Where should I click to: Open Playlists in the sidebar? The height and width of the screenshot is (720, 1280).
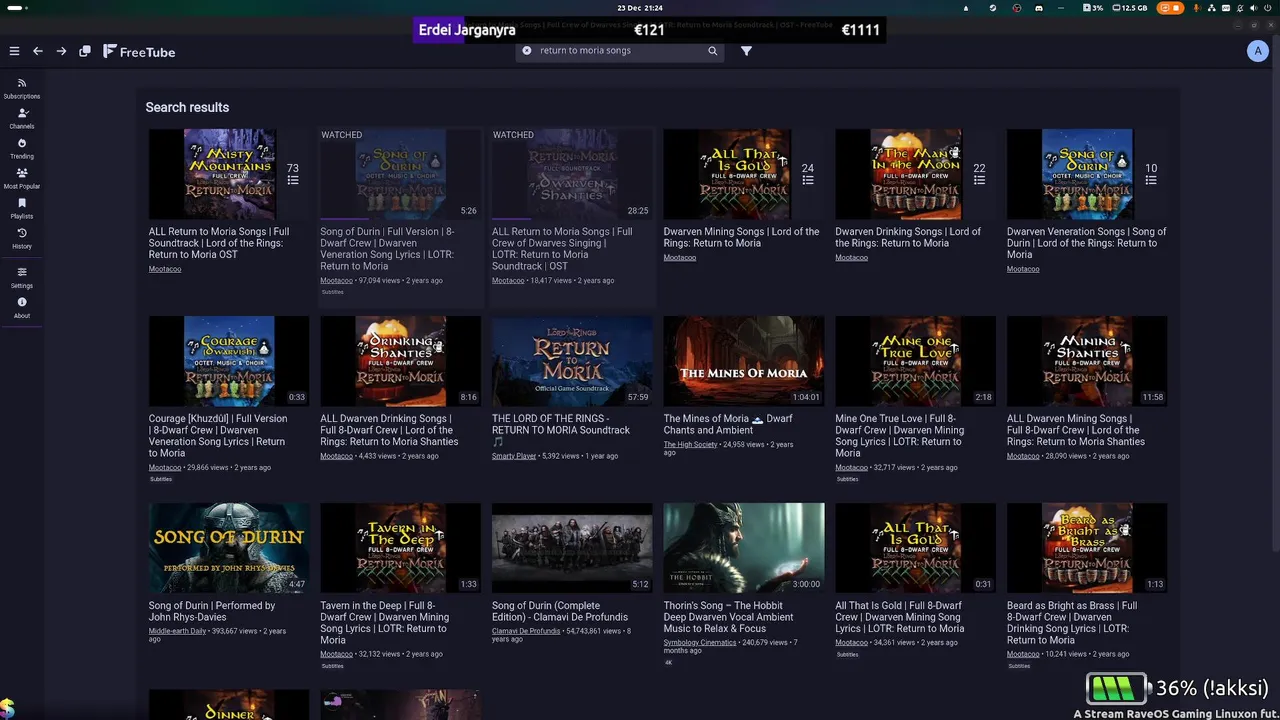22,208
